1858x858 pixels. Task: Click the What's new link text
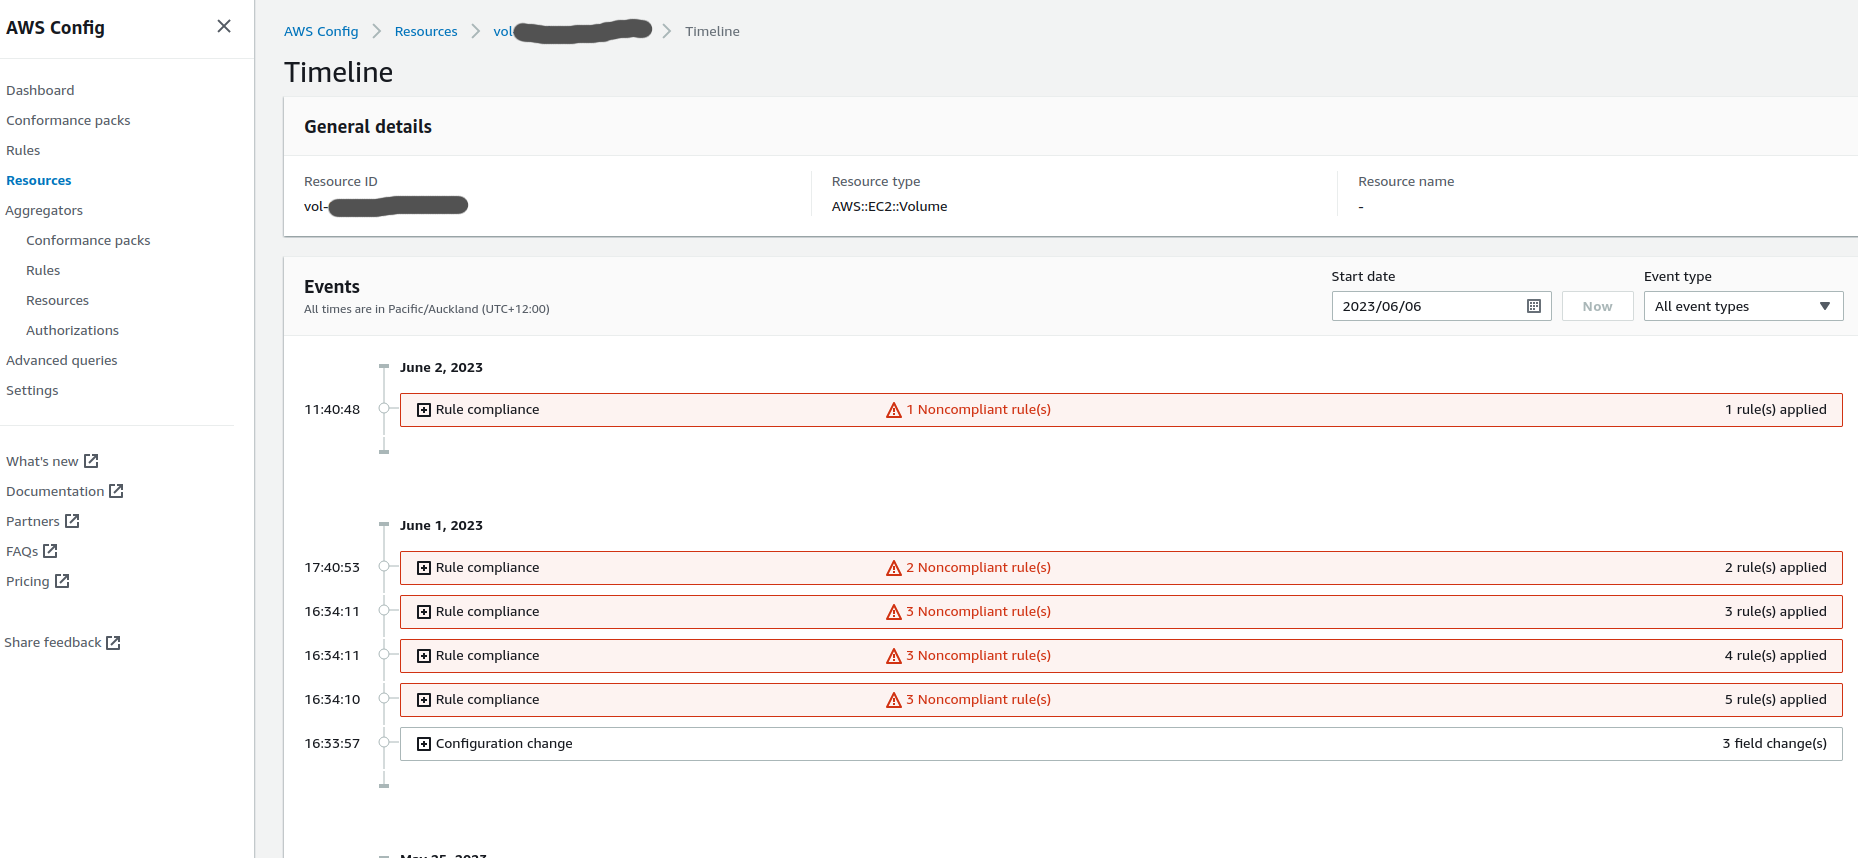pos(42,461)
